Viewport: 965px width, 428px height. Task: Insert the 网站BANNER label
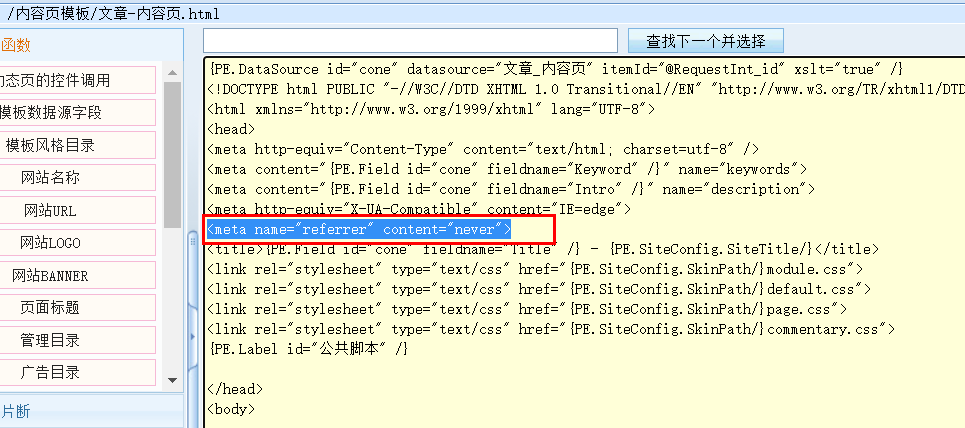(x=50, y=276)
